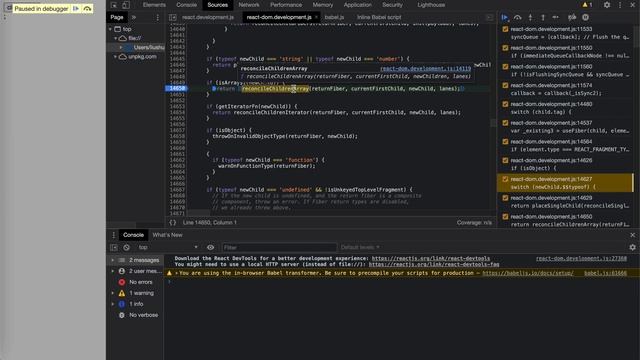This screenshot has width=640, height=360.
Task: Toggle the navigator sidebar icon beside file tabs
Action: click(x=173, y=17)
